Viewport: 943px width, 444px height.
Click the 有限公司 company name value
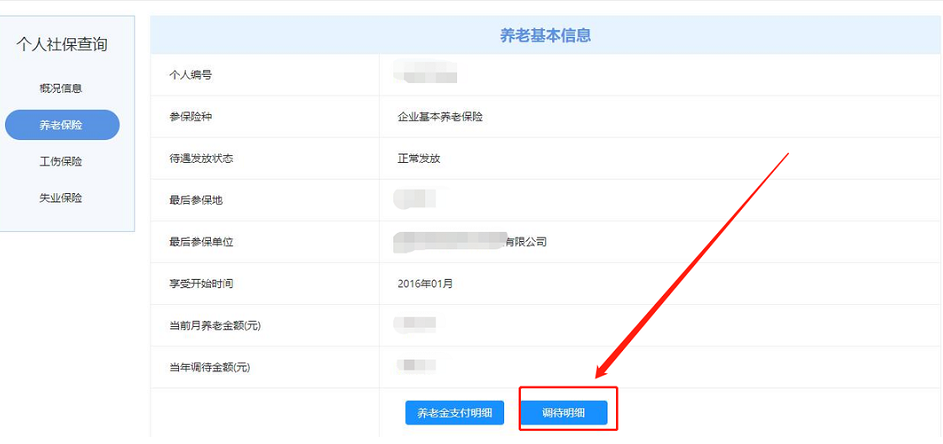(525, 242)
